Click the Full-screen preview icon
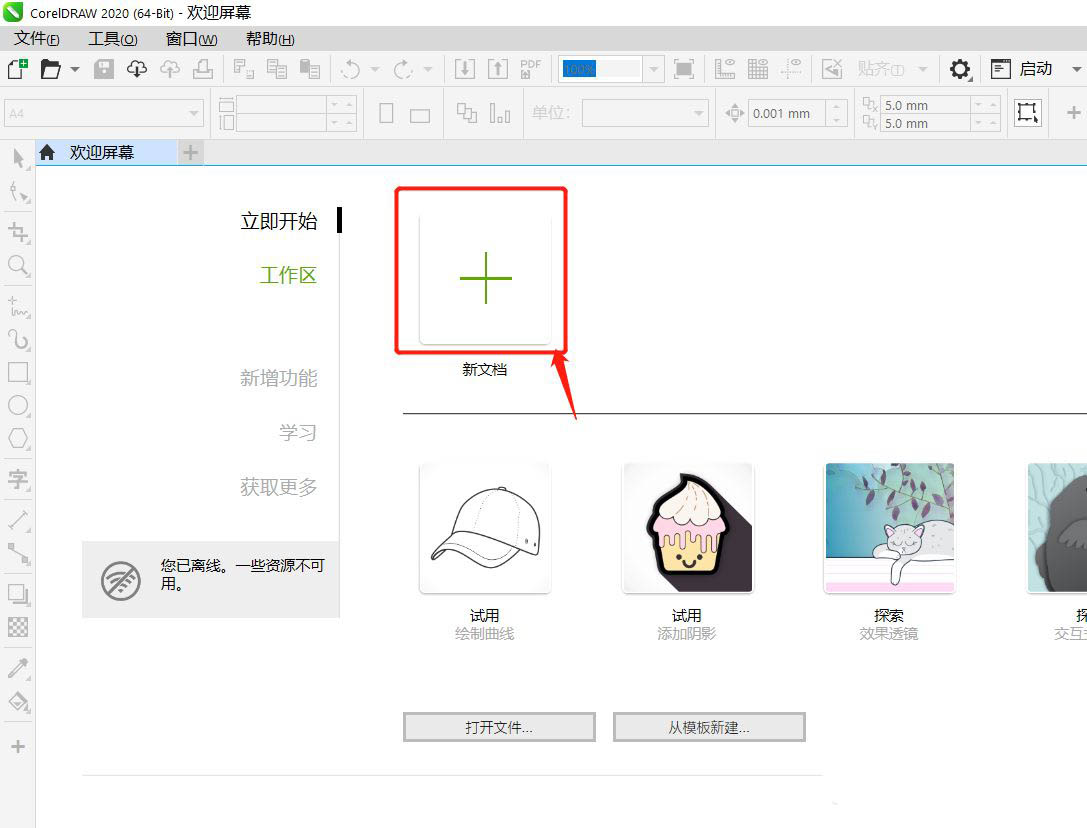Viewport: 1087px width, 828px height. [684, 69]
